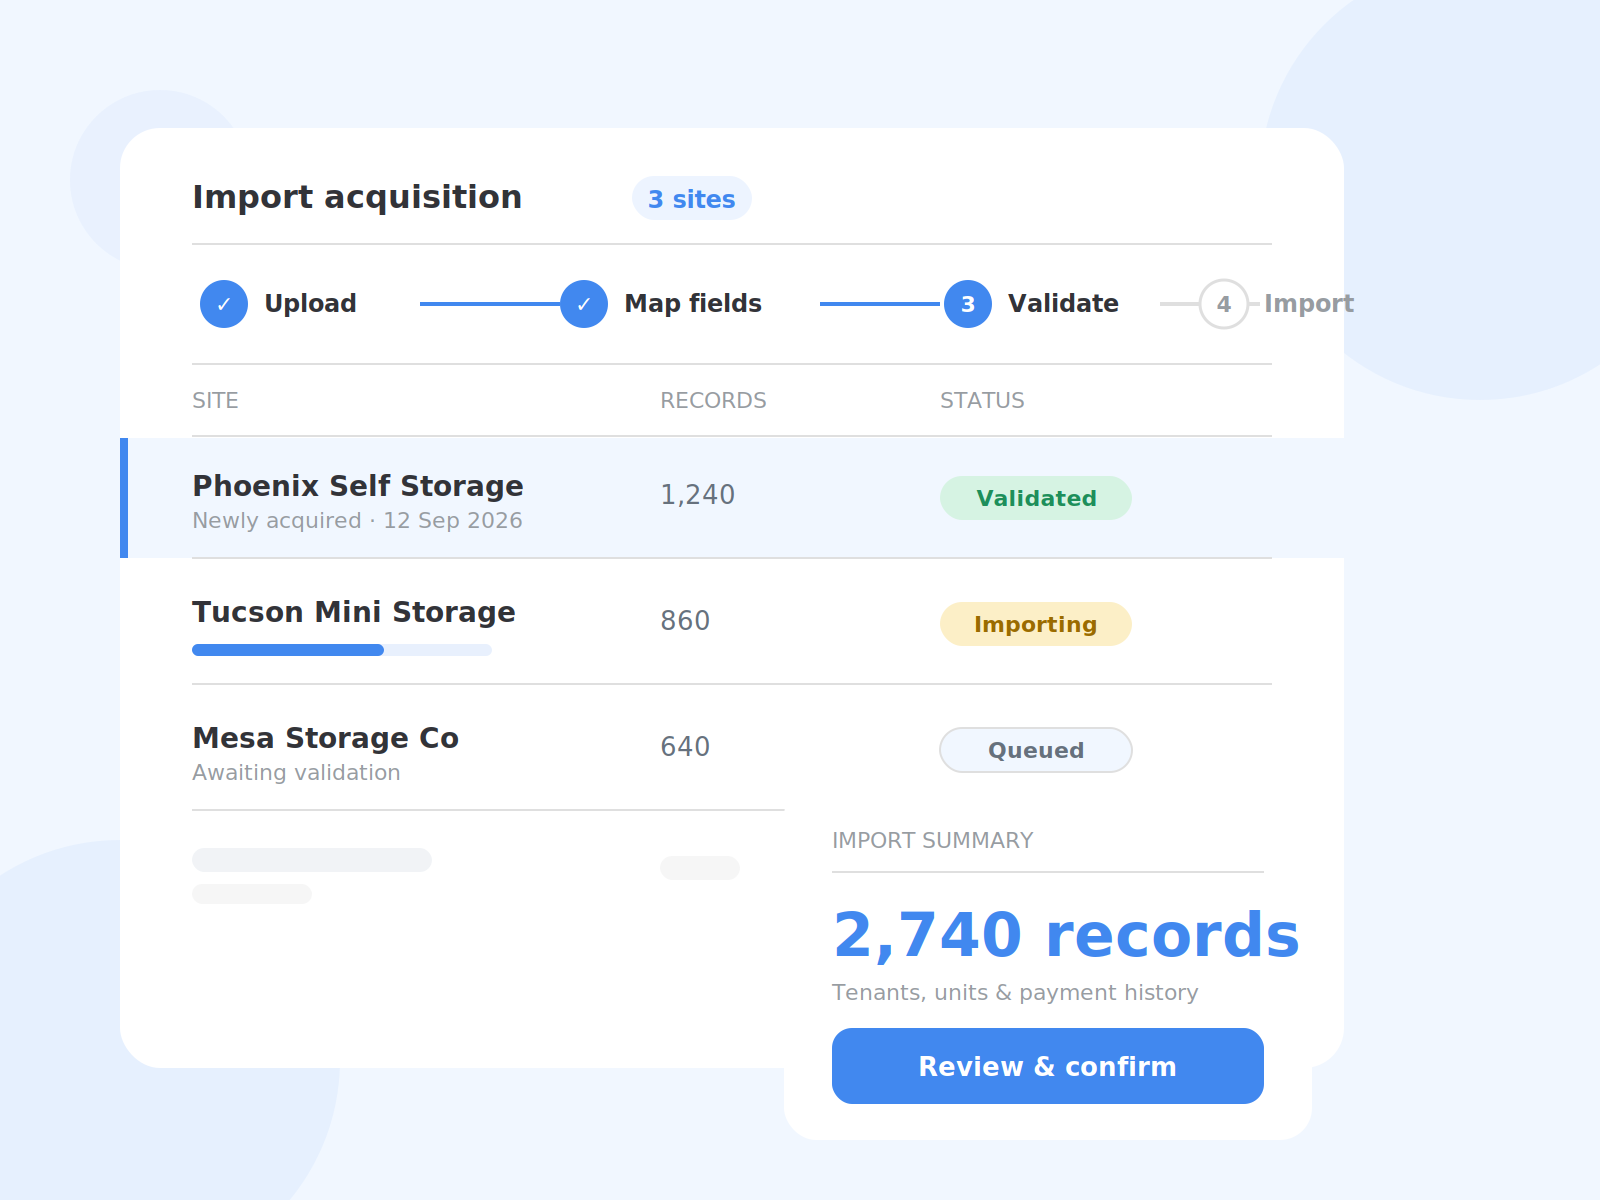The image size is (1600, 1200).
Task: Click the Importing status badge
Action: pos(1036,624)
